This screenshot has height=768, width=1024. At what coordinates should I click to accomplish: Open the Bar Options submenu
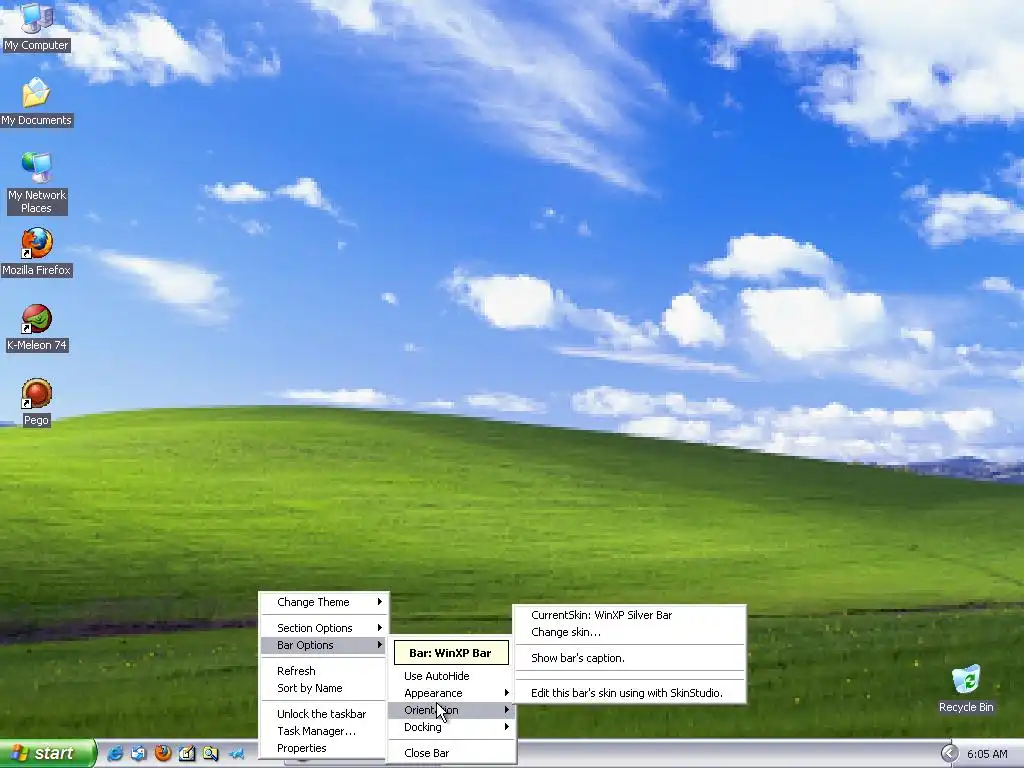[325, 645]
